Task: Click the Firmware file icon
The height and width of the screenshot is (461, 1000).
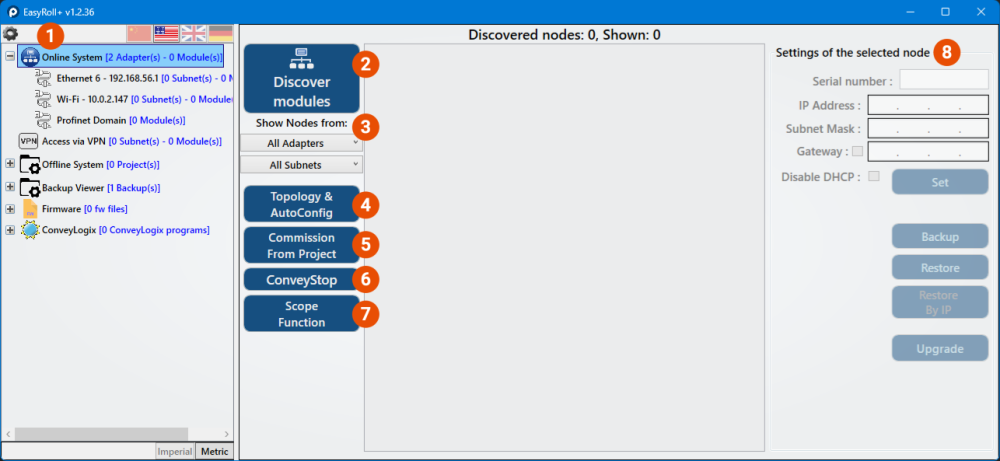Action: tap(30, 209)
